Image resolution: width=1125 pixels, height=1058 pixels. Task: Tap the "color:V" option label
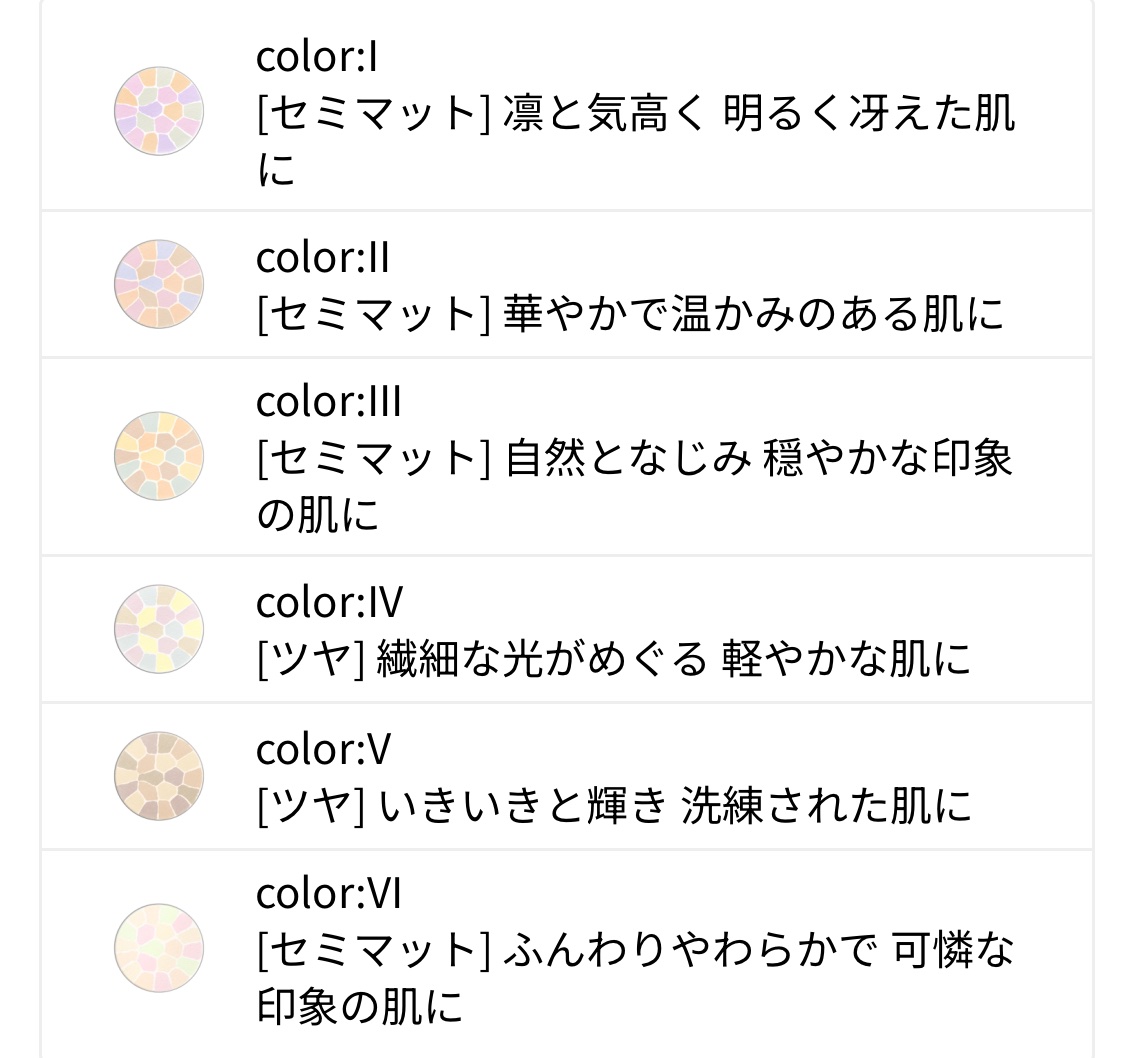(x=322, y=750)
